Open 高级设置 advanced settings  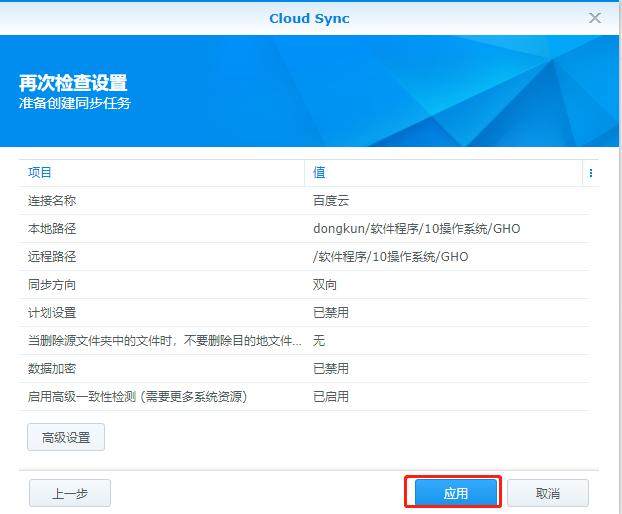pyautogui.click(x=66, y=437)
